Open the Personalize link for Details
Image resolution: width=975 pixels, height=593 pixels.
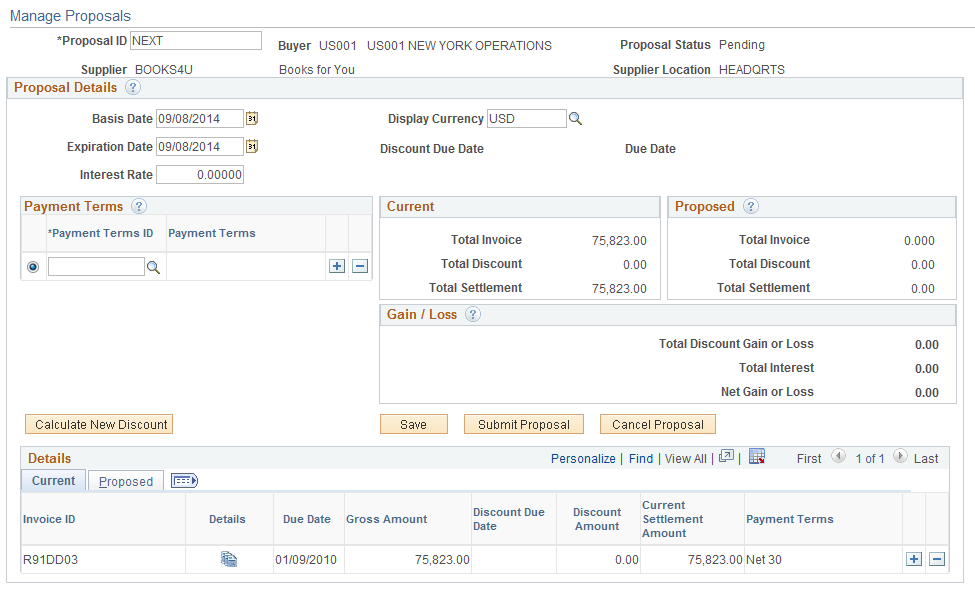click(583, 457)
